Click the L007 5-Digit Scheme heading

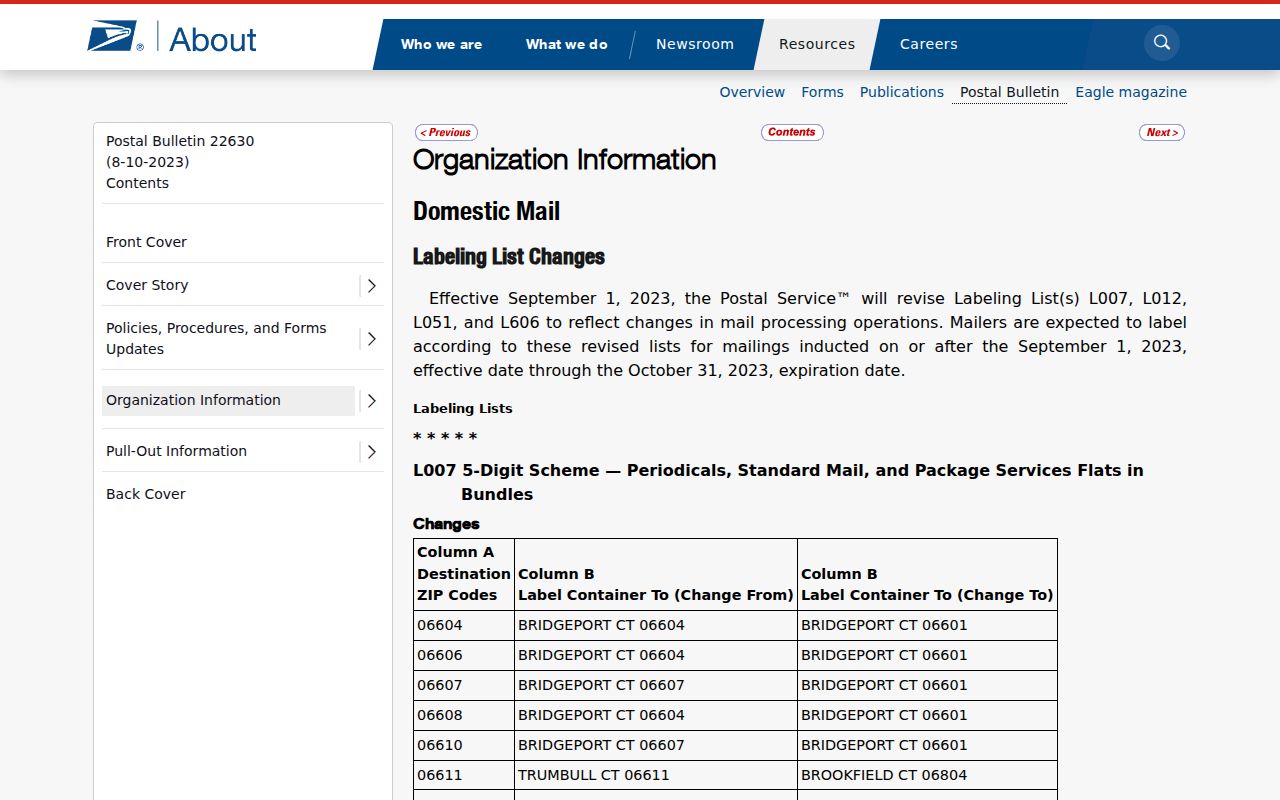click(778, 482)
